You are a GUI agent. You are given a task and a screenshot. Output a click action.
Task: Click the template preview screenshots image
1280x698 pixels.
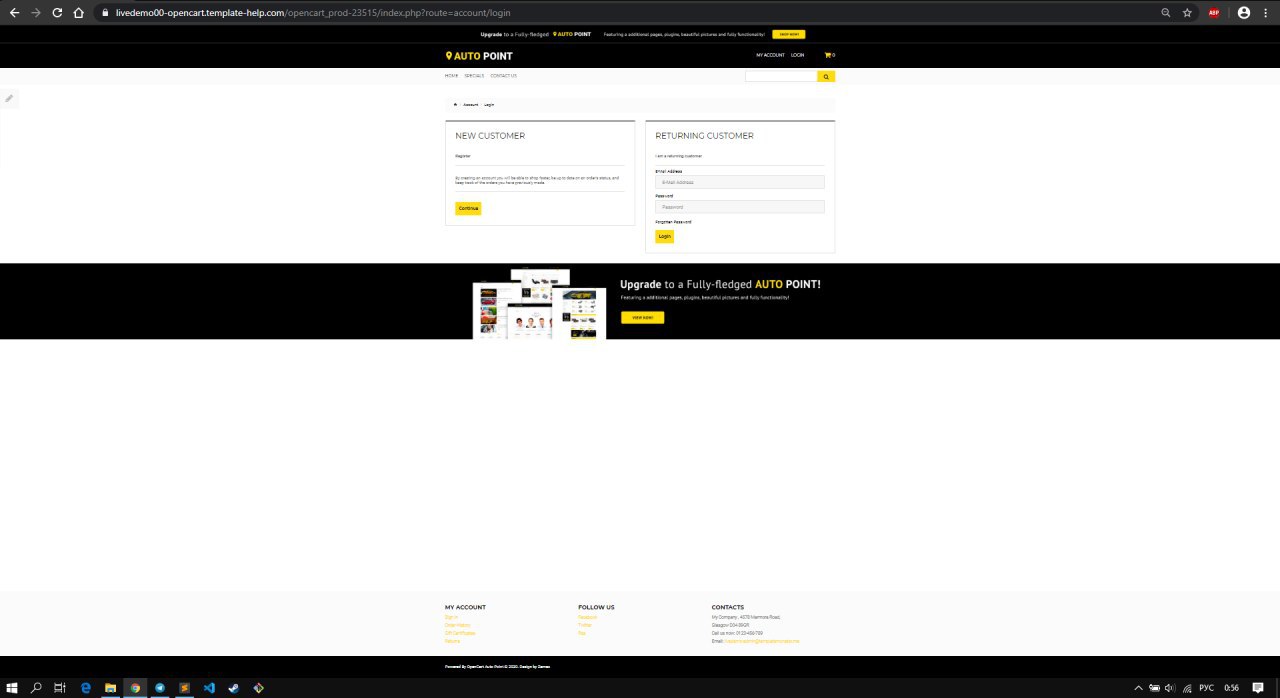(x=539, y=304)
